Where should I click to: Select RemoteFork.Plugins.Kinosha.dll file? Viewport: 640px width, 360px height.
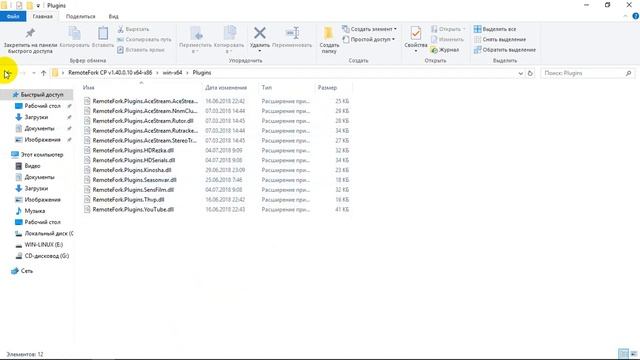132,170
